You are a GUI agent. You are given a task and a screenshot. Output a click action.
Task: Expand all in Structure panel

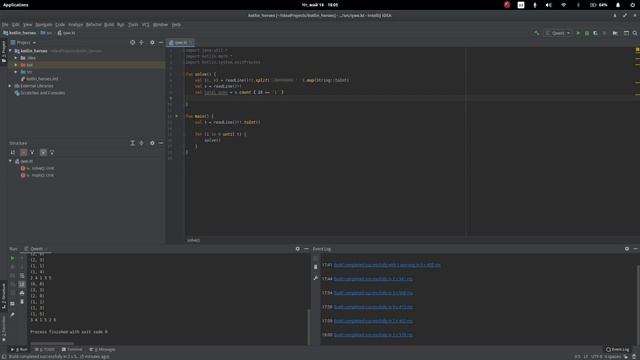132,143
